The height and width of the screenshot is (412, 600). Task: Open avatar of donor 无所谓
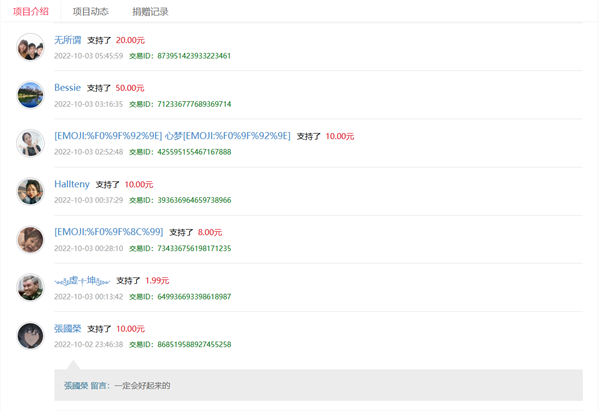[30, 47]
